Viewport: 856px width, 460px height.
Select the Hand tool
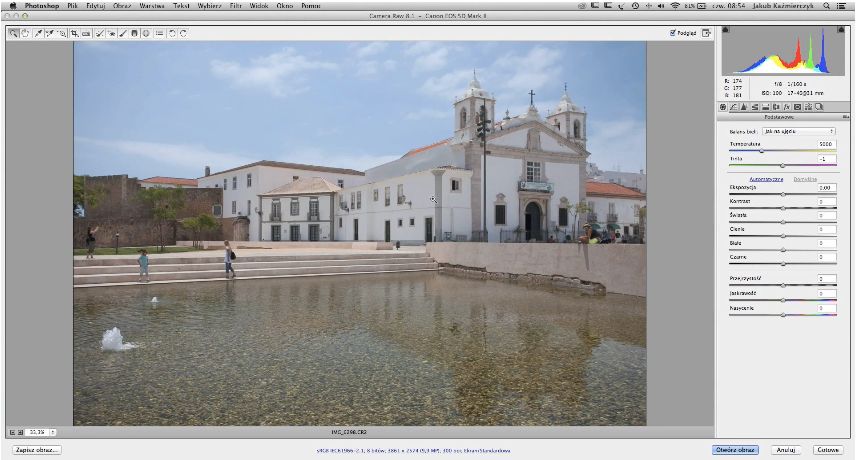pos(25,33)
